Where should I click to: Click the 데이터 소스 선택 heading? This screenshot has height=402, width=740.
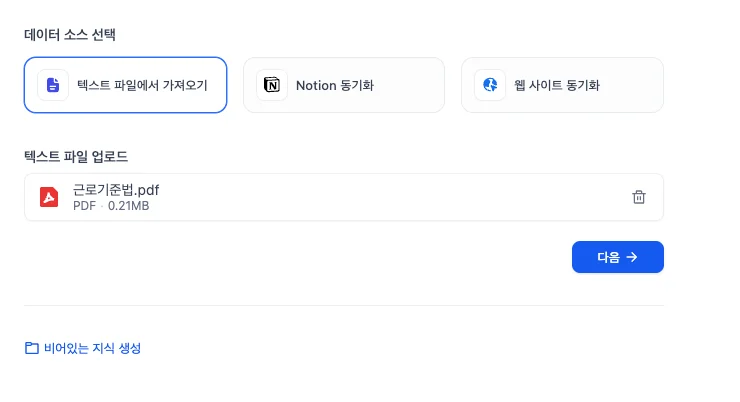pyautogui.click(x=70, y=35)
